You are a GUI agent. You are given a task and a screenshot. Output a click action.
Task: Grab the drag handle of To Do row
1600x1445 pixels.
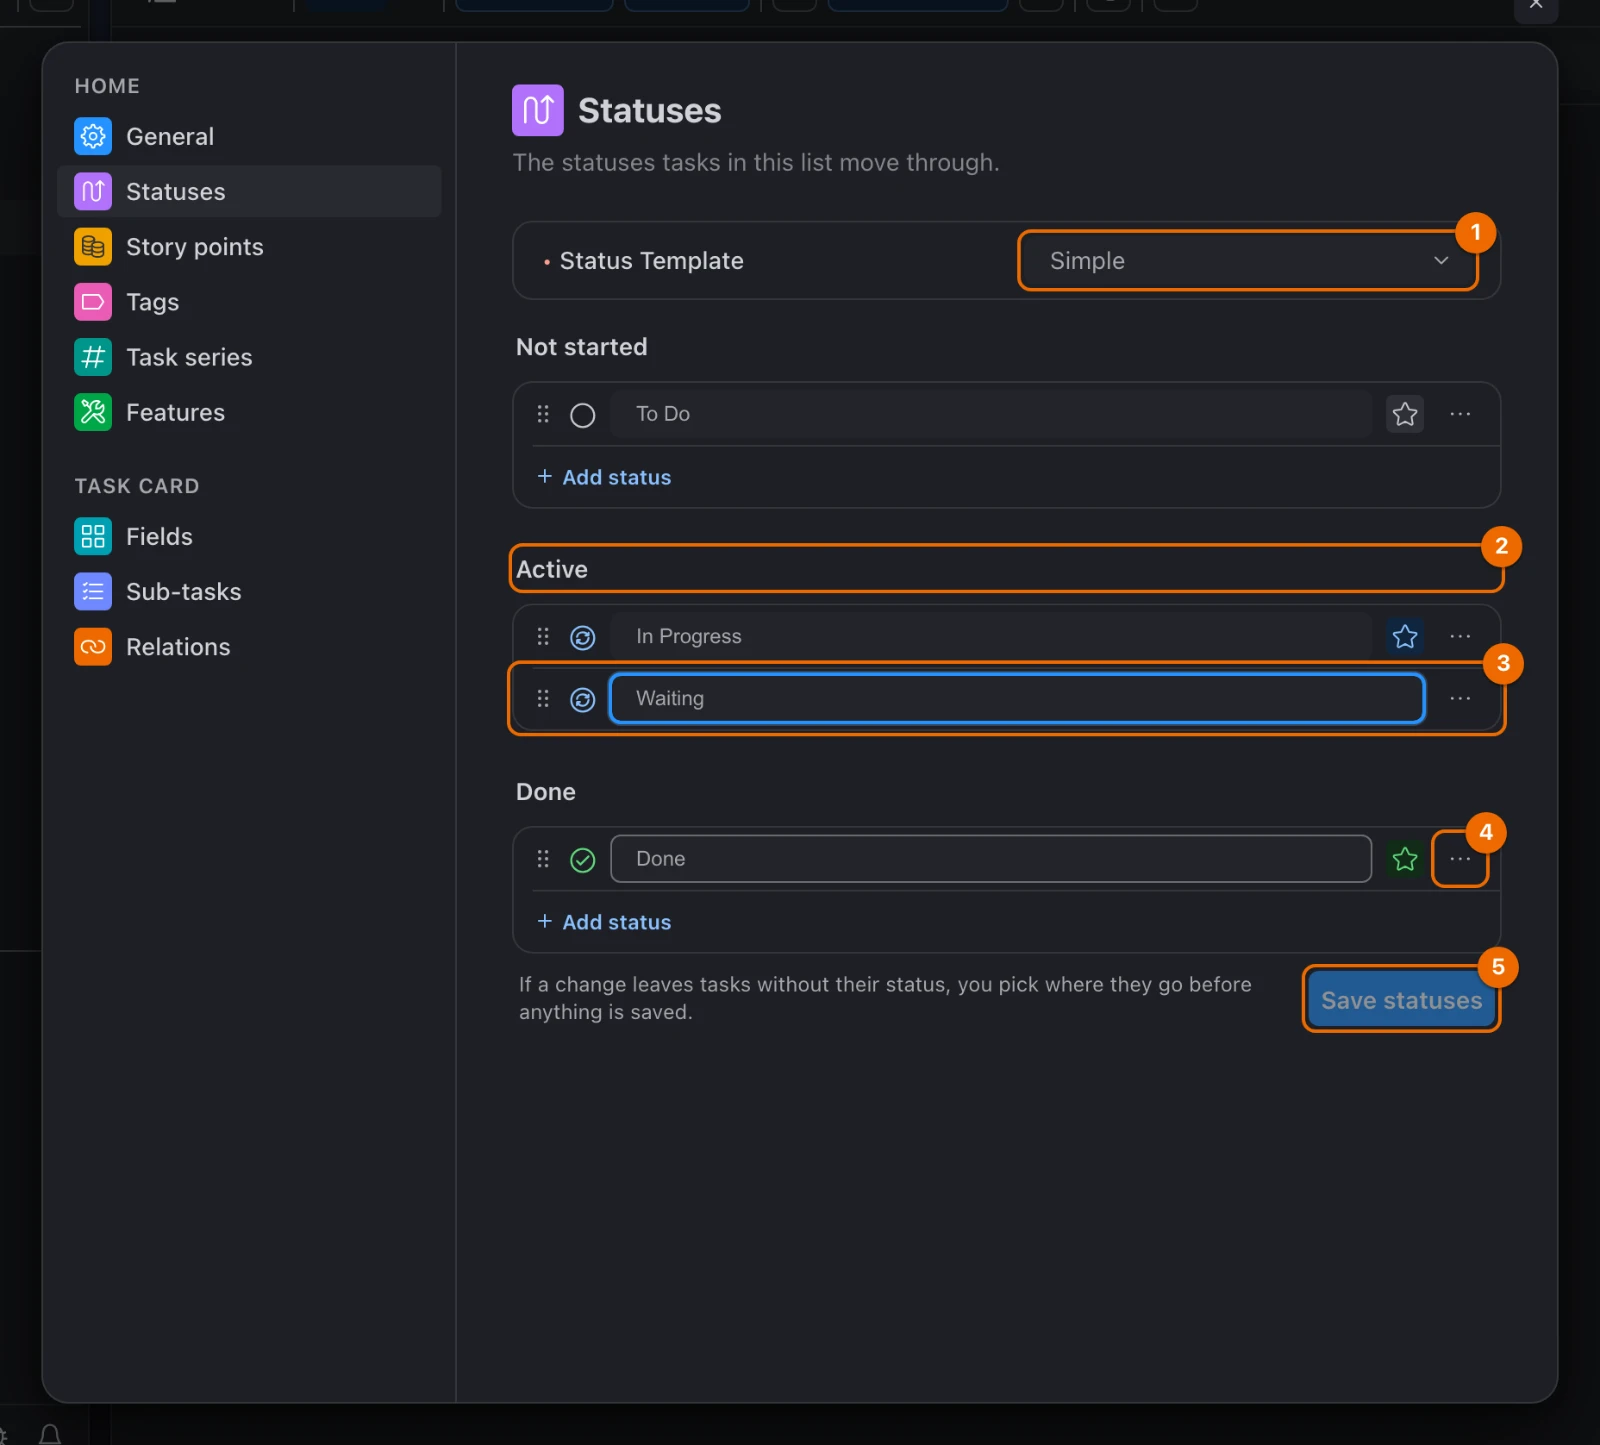click(x=543, y=414)
